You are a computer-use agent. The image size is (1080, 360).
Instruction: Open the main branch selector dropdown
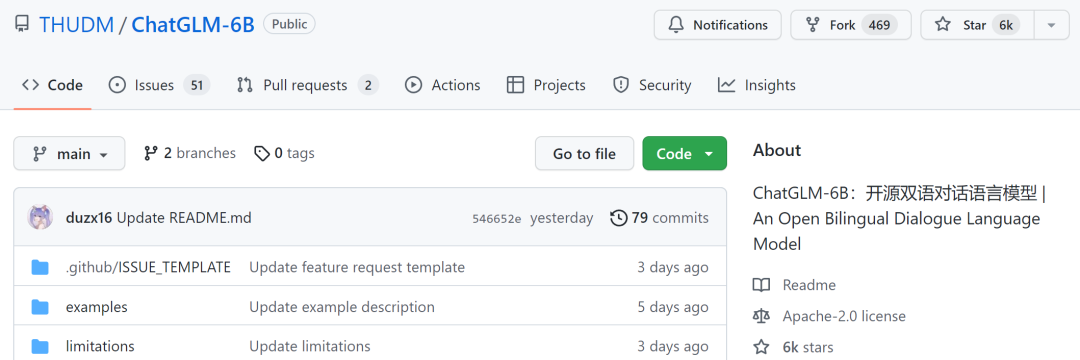pyautogui.click(x=70, y=153)
